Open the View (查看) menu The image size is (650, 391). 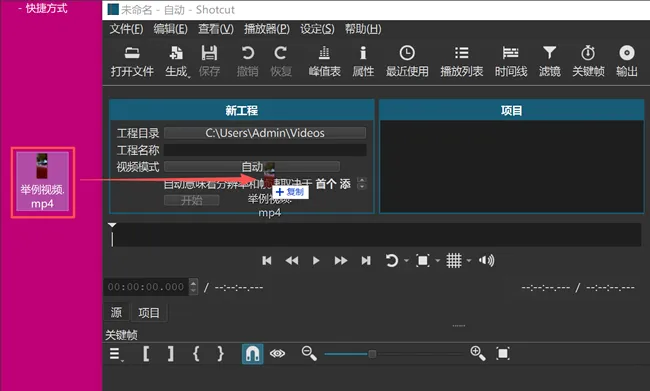pos(216,29)
